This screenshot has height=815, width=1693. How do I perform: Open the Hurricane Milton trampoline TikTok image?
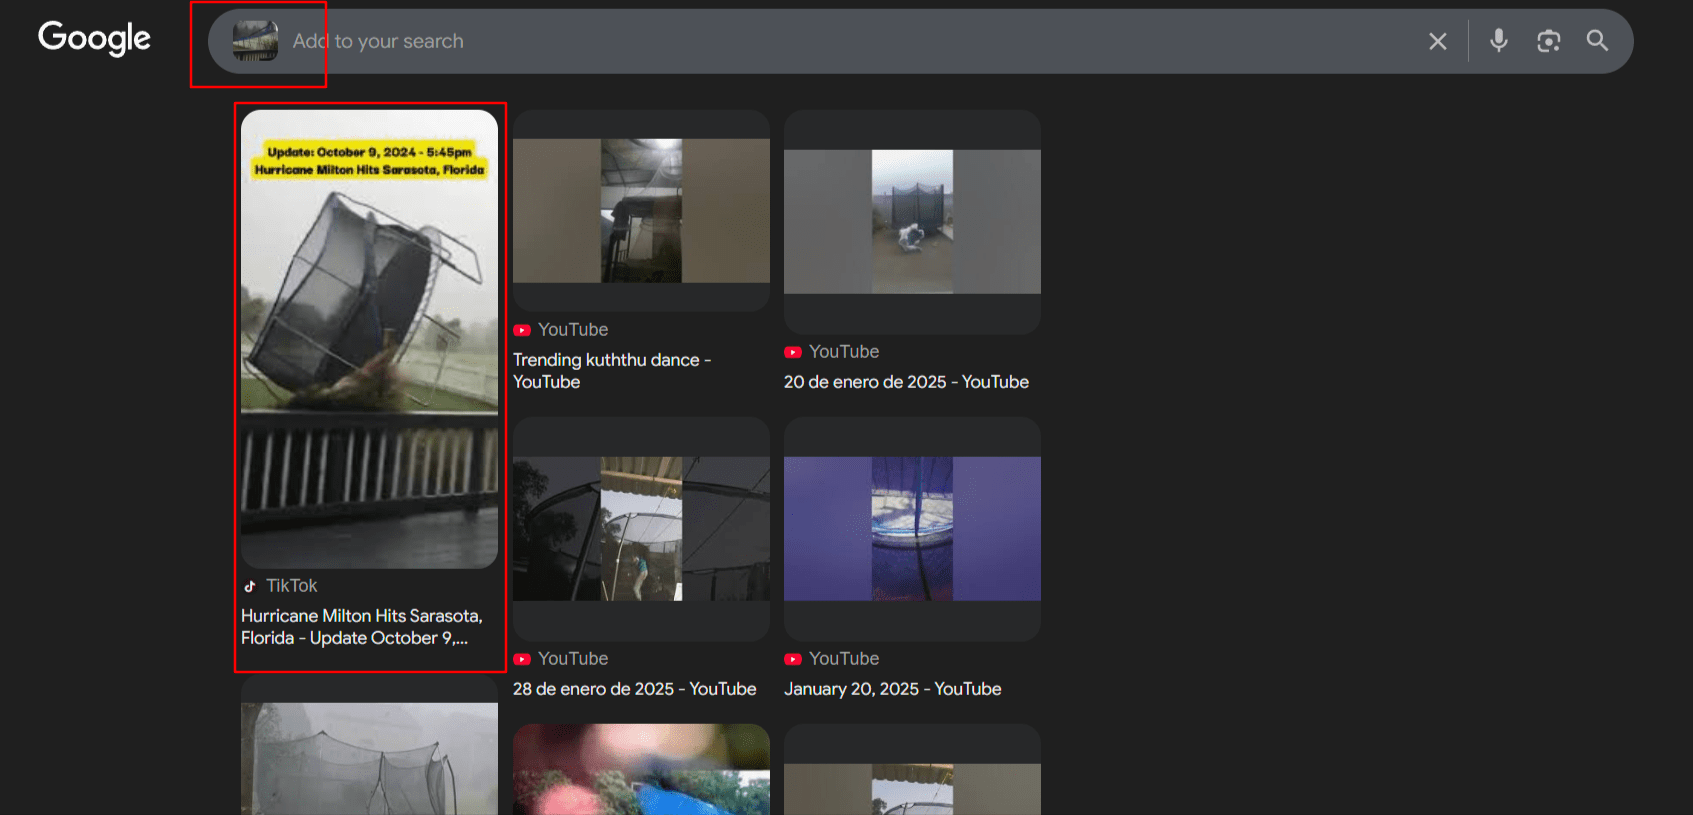click(x=369, y=338)
